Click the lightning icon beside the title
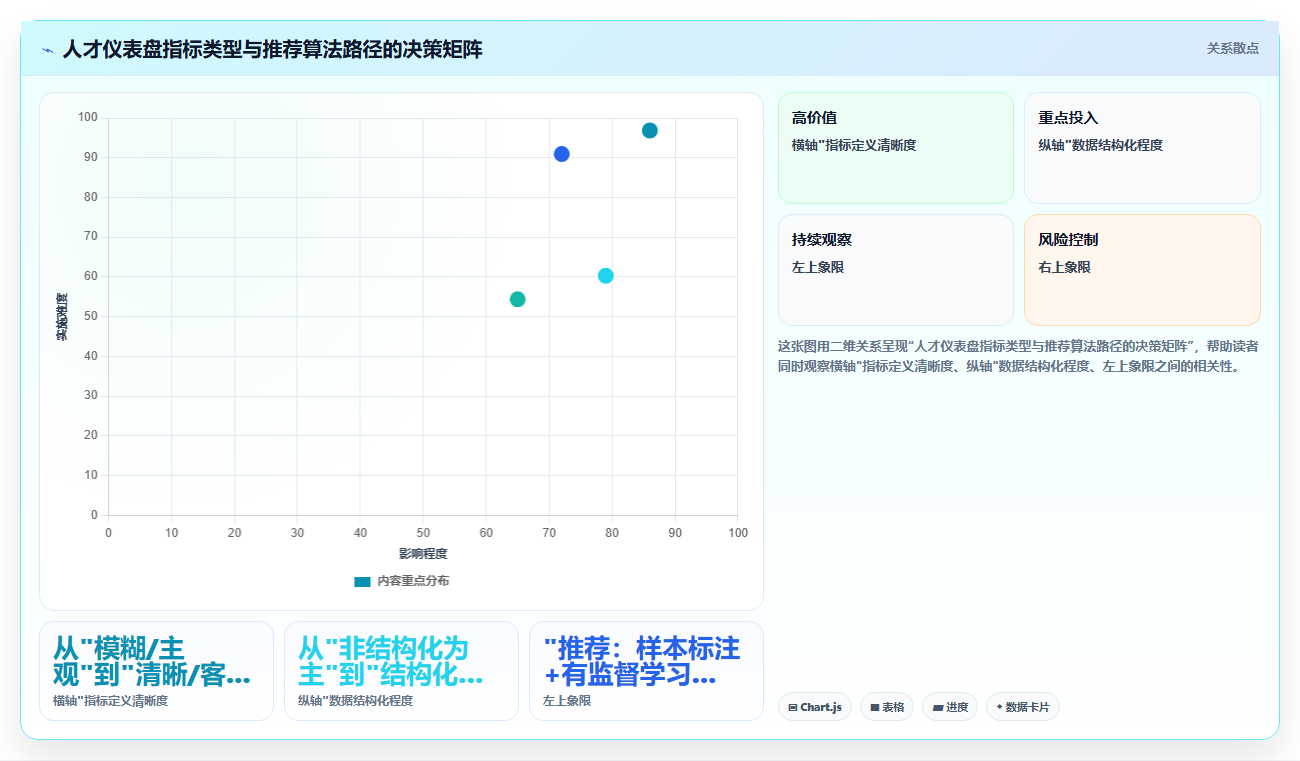This screenshot has width=1300, height=761. coord(47,50)
